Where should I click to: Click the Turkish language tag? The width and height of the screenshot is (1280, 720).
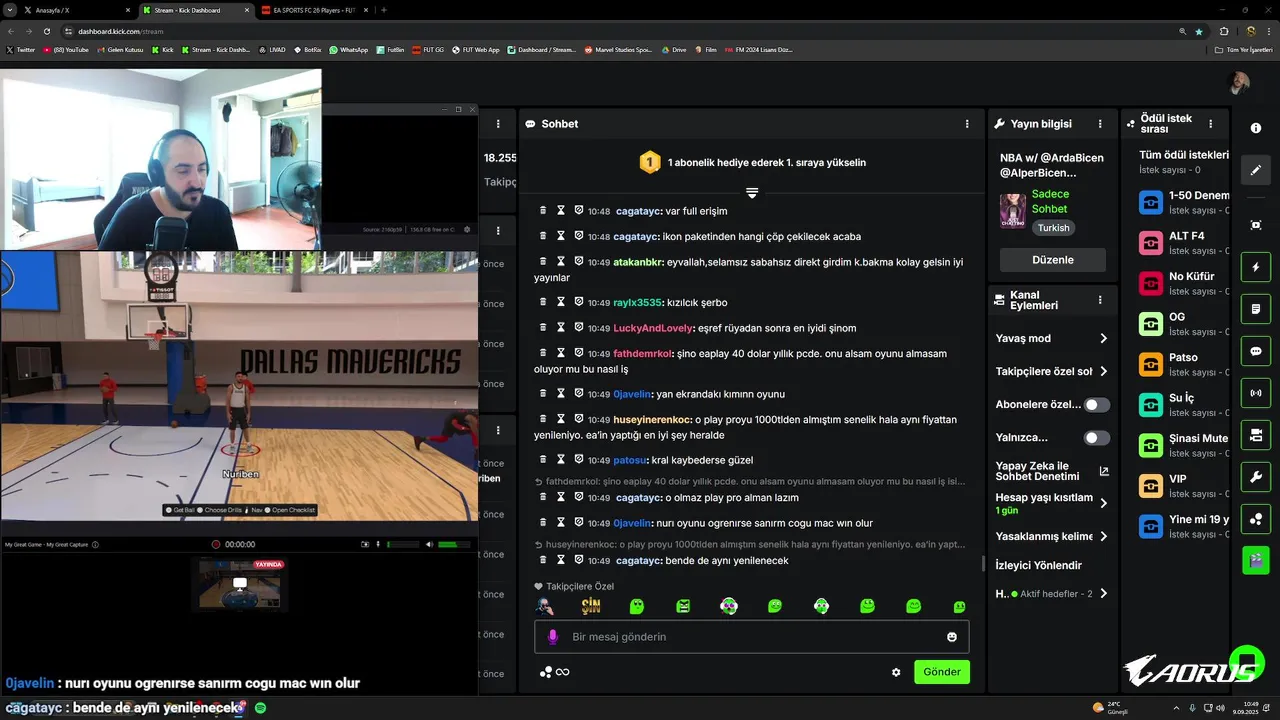pyautogui.click(x=1053, y=228)
